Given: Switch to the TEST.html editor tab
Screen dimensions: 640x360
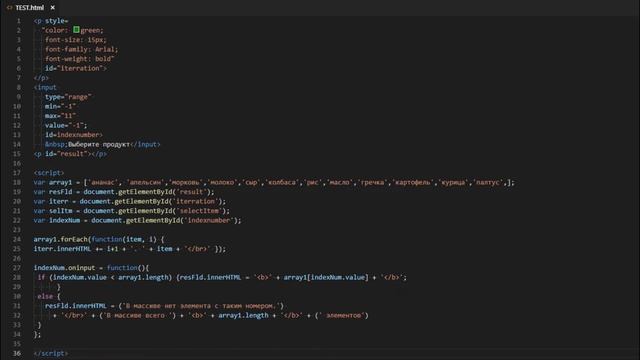Looking at the screenshot, I should click(x=30, y=7).
